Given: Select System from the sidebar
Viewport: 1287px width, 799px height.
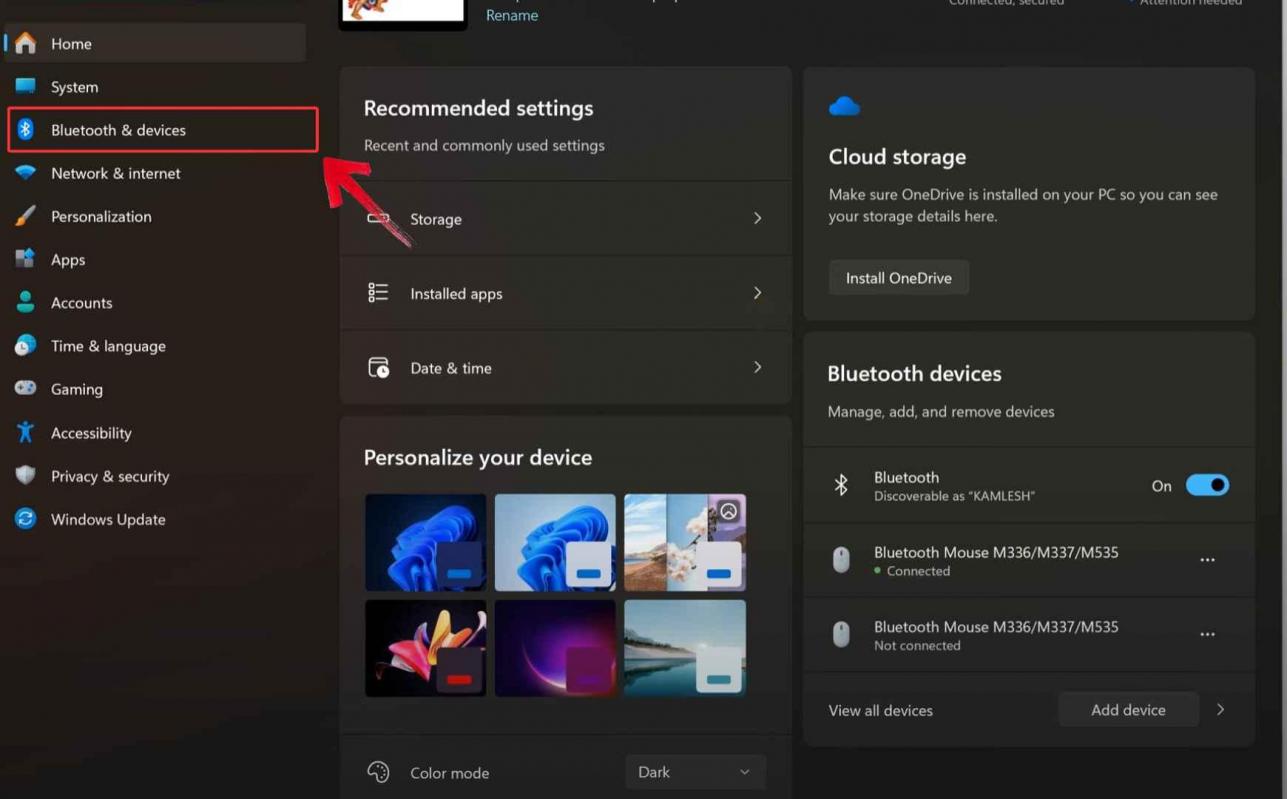Looking at the screenshot, I should click(24, 86).
